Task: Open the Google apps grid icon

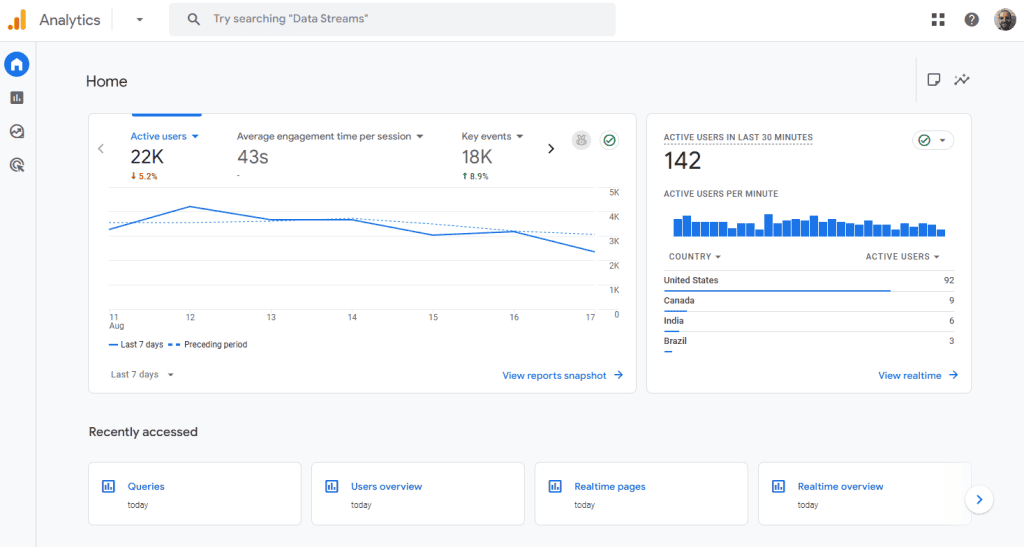Action: pyautogui.click(x=938, y=20)
